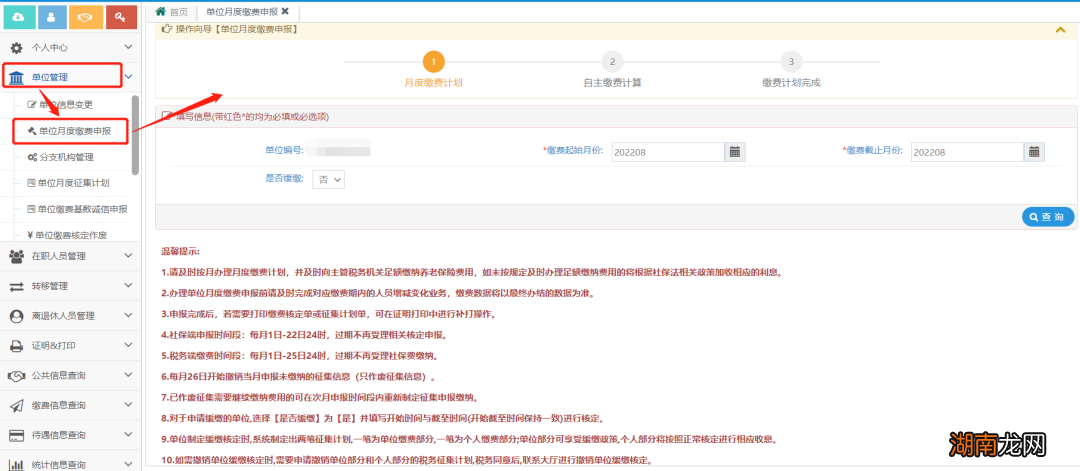Click the 缴费起始月份 input field
The width and height of the screenshot is (1080, 471).
pos(667,151)
